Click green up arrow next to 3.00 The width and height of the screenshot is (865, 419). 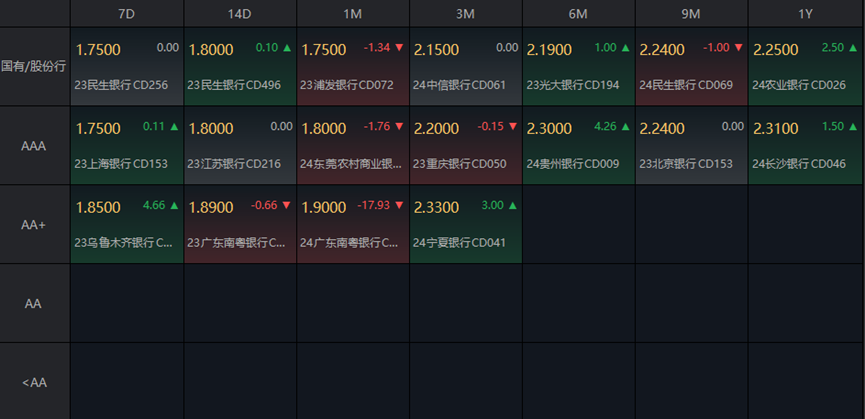click(x=513, y=205)
